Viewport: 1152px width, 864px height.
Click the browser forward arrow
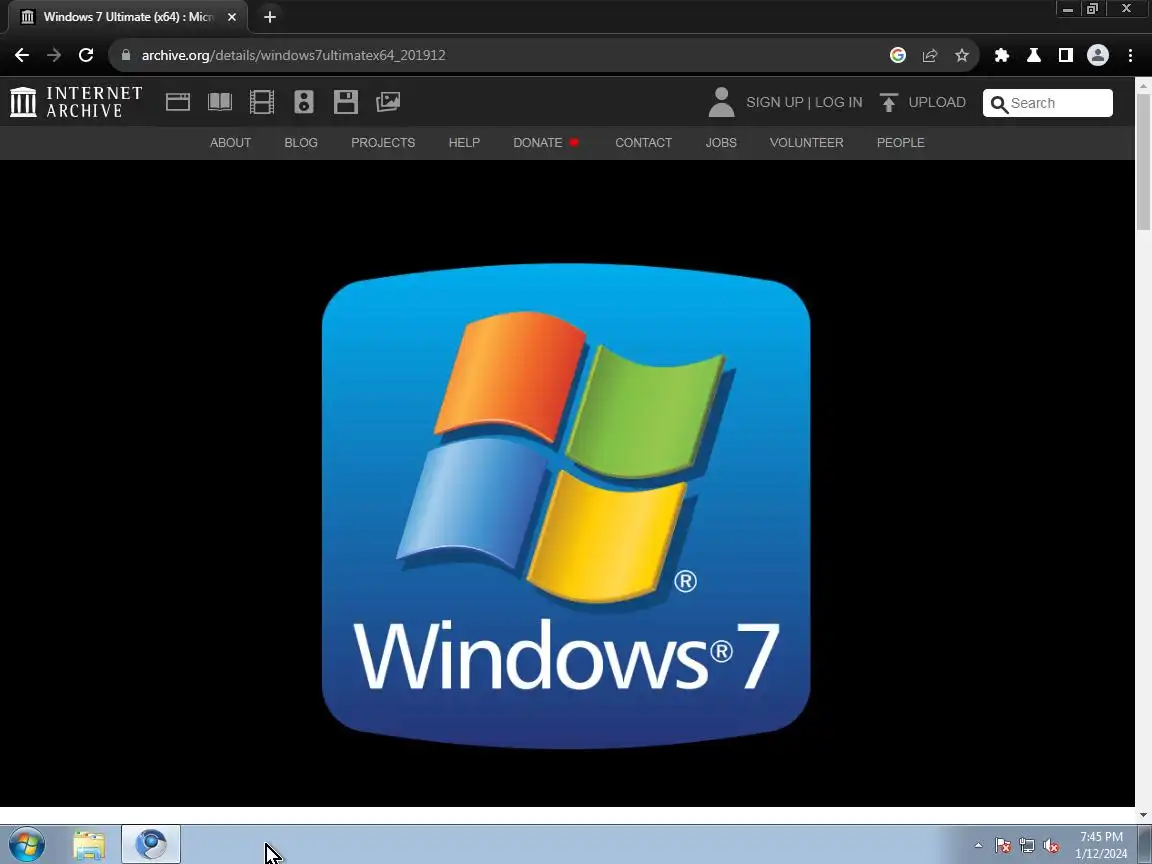pyautogui.click(x=54, y=55)
